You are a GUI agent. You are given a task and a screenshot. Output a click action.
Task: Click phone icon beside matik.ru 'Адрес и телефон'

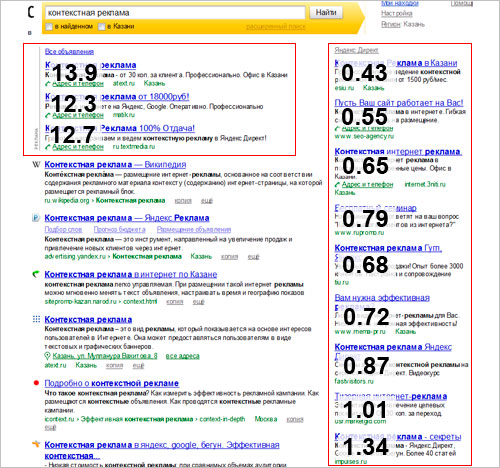[48, 115]
